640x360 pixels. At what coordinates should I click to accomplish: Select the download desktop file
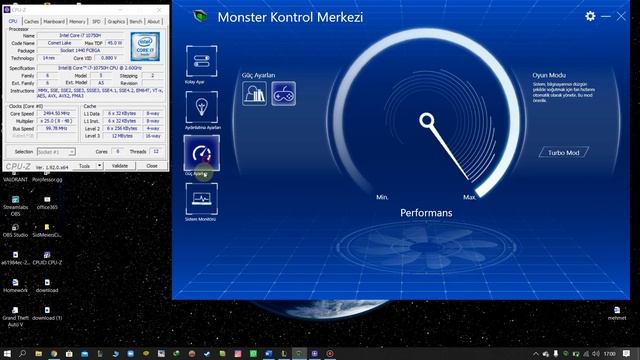pos(47,286)
